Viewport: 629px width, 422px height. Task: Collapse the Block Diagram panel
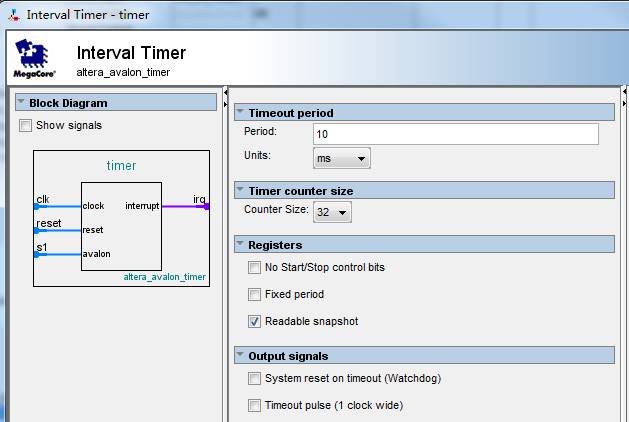click(21, 102)
